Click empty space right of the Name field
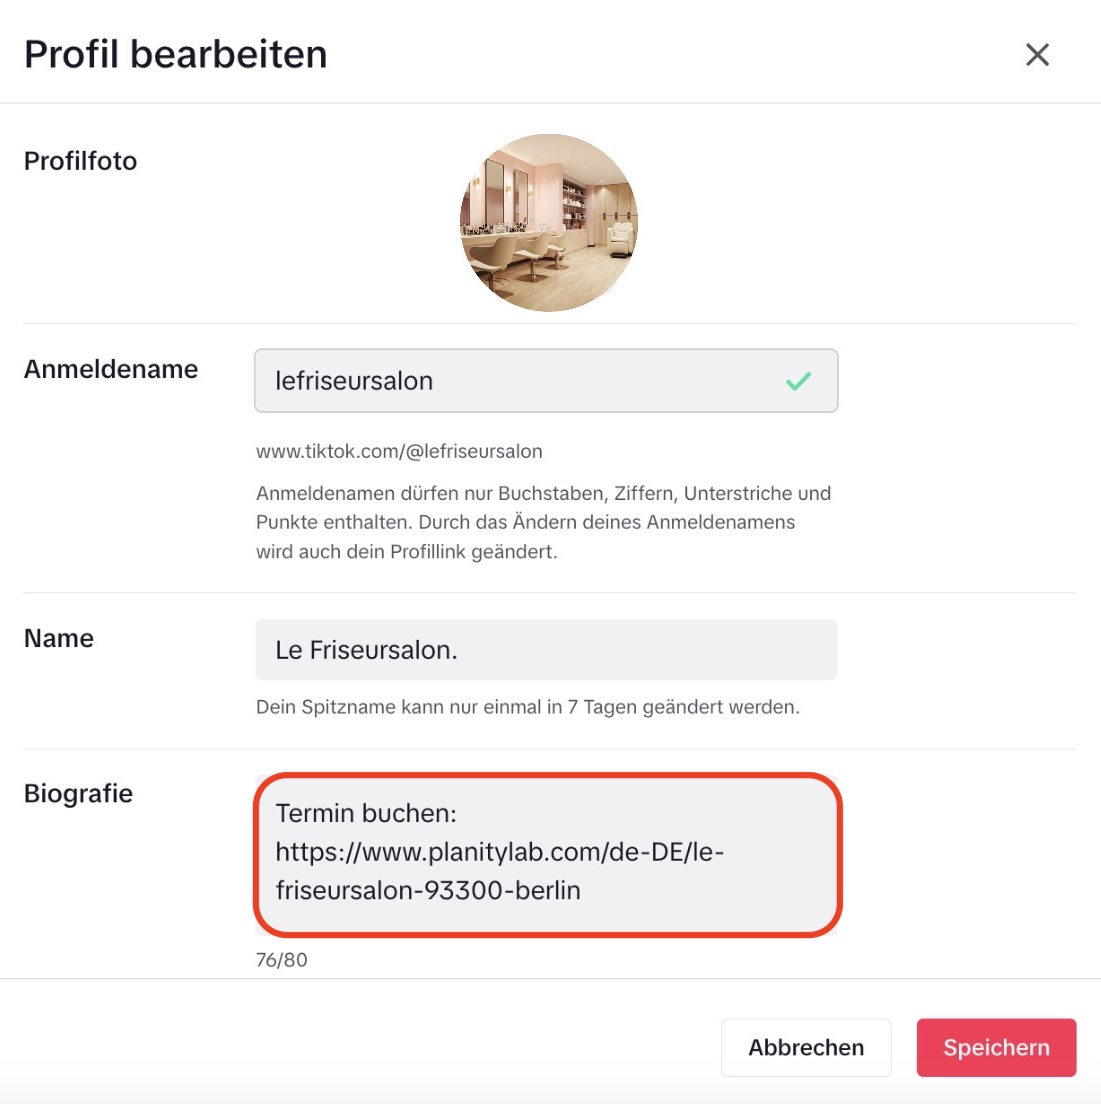Image resolution: width=1101 pixels, height=1104 pixels. tap(955, 650)
